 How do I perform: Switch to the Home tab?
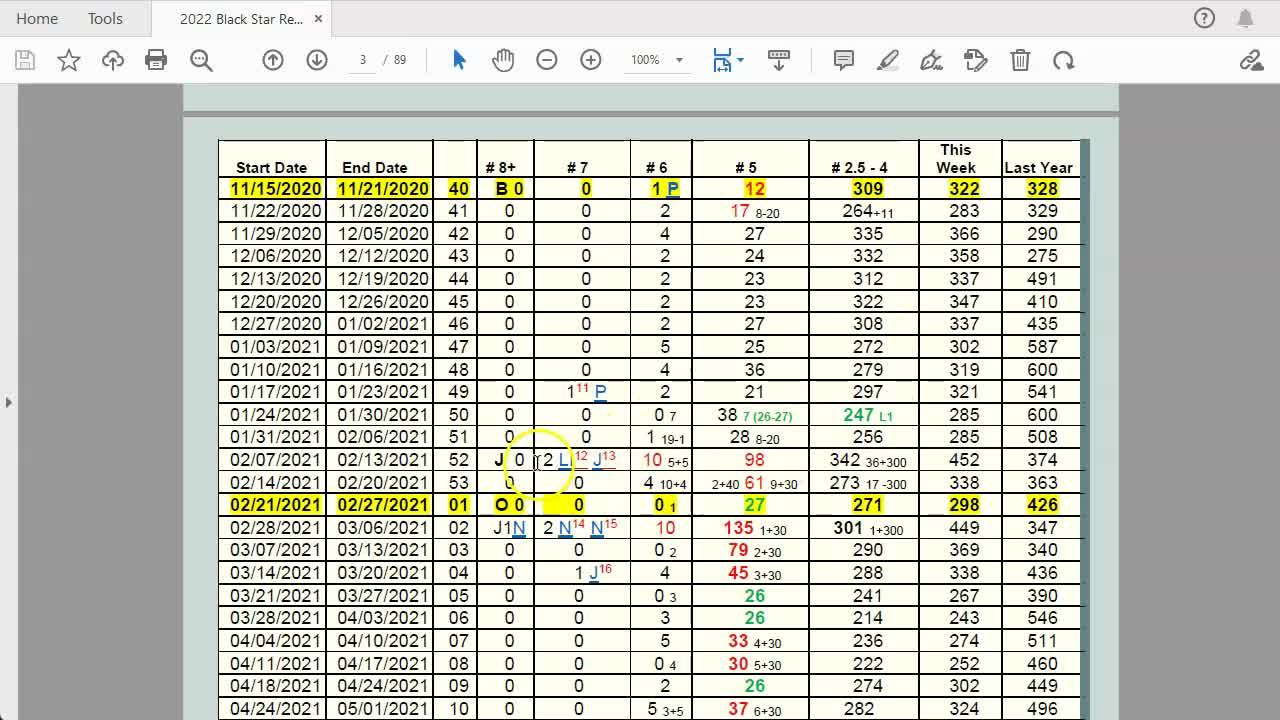pos(37,18)
